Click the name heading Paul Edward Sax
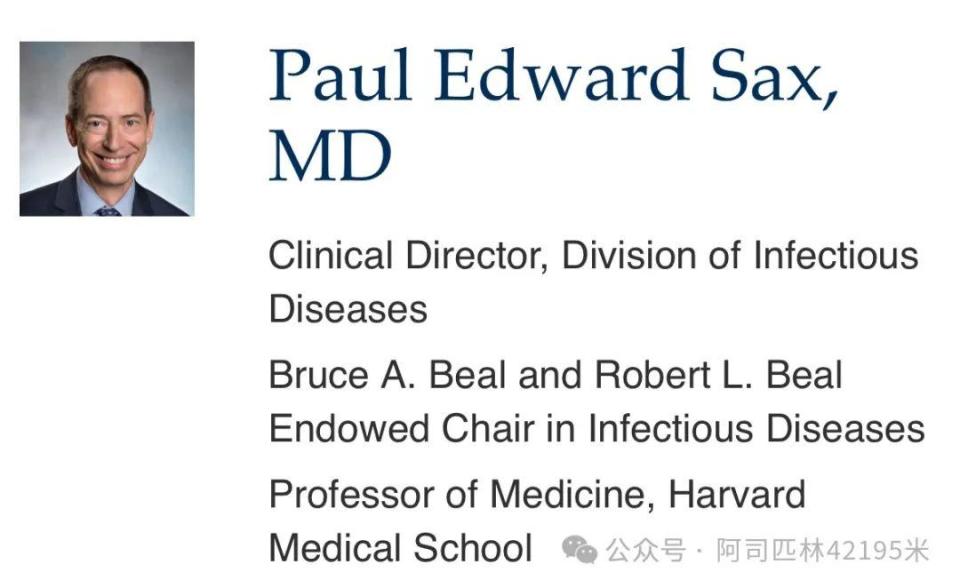 [x=554, y=76]
